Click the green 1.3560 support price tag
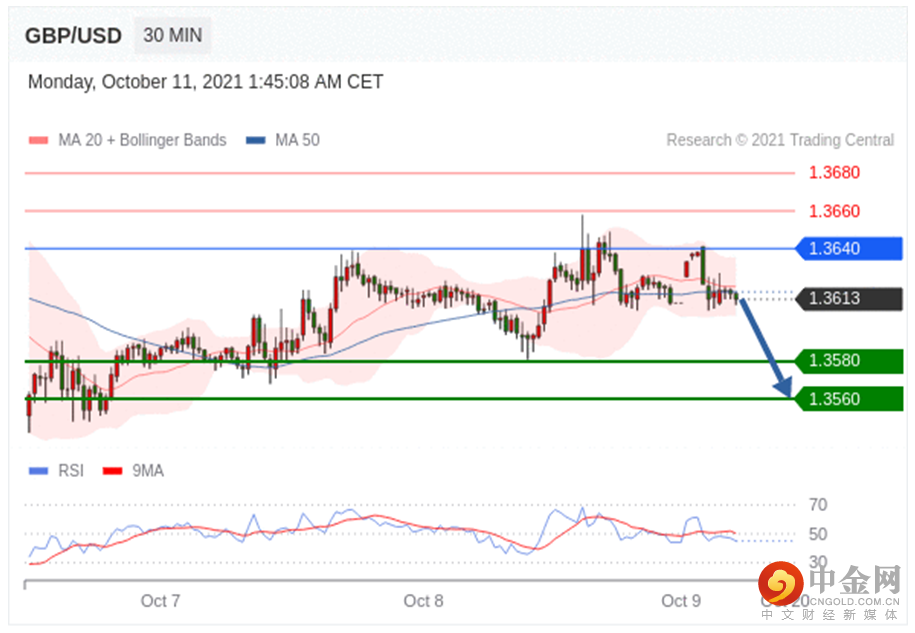Screen dimensions: 915x633 [849, 400]
